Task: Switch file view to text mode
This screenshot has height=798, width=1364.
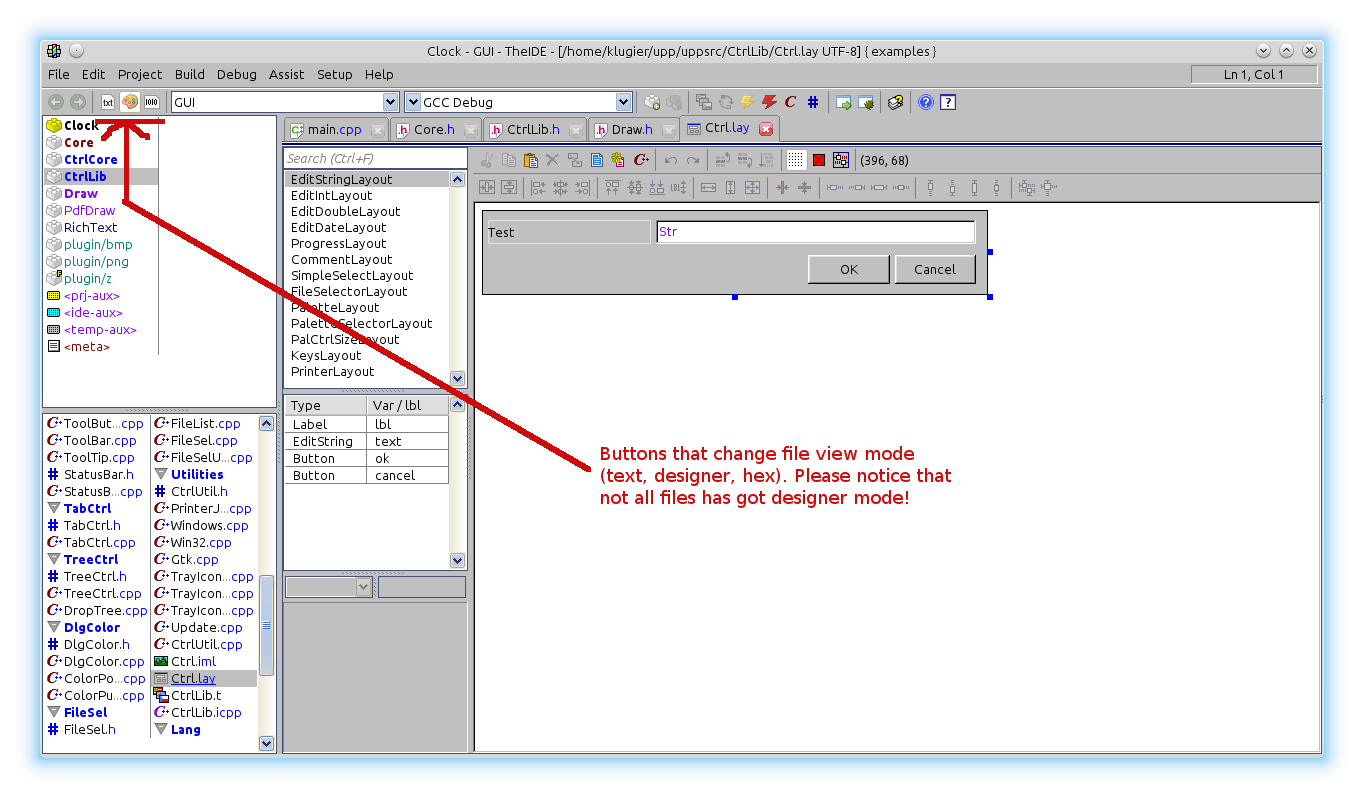Action: pos(108,102)
